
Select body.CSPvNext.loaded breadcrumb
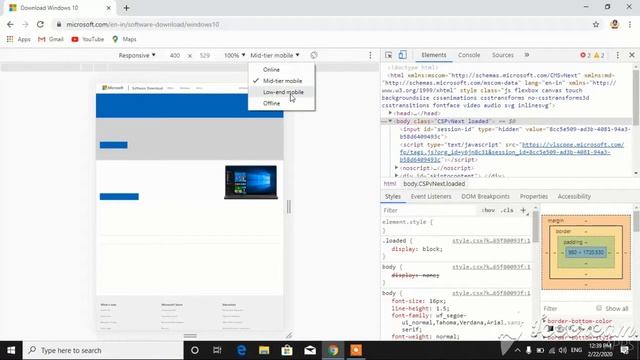click(434, 184)
